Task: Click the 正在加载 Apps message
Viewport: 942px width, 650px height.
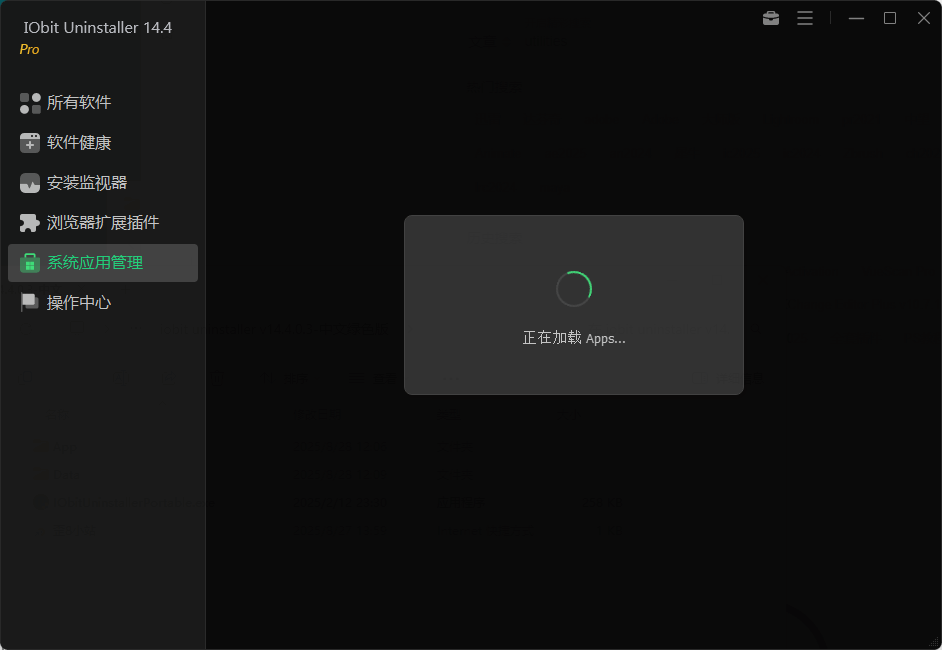Action: pyautogui.click(x=573, y=338)
